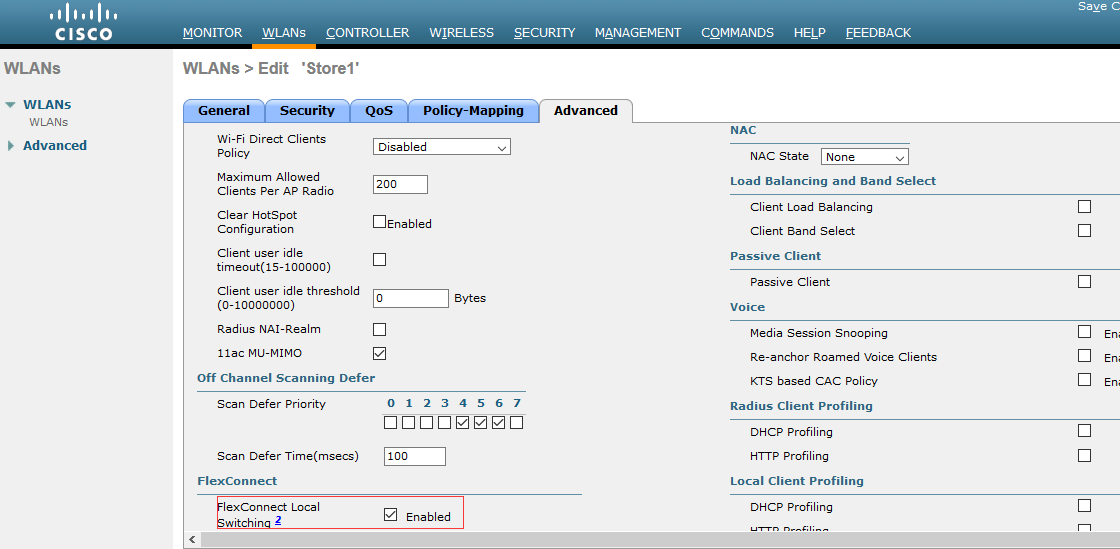Uncheck Scan Defer Priority 4 box
Image resolution: width=1120 pixels, height=549 pixels.
[x=462, y=423]
